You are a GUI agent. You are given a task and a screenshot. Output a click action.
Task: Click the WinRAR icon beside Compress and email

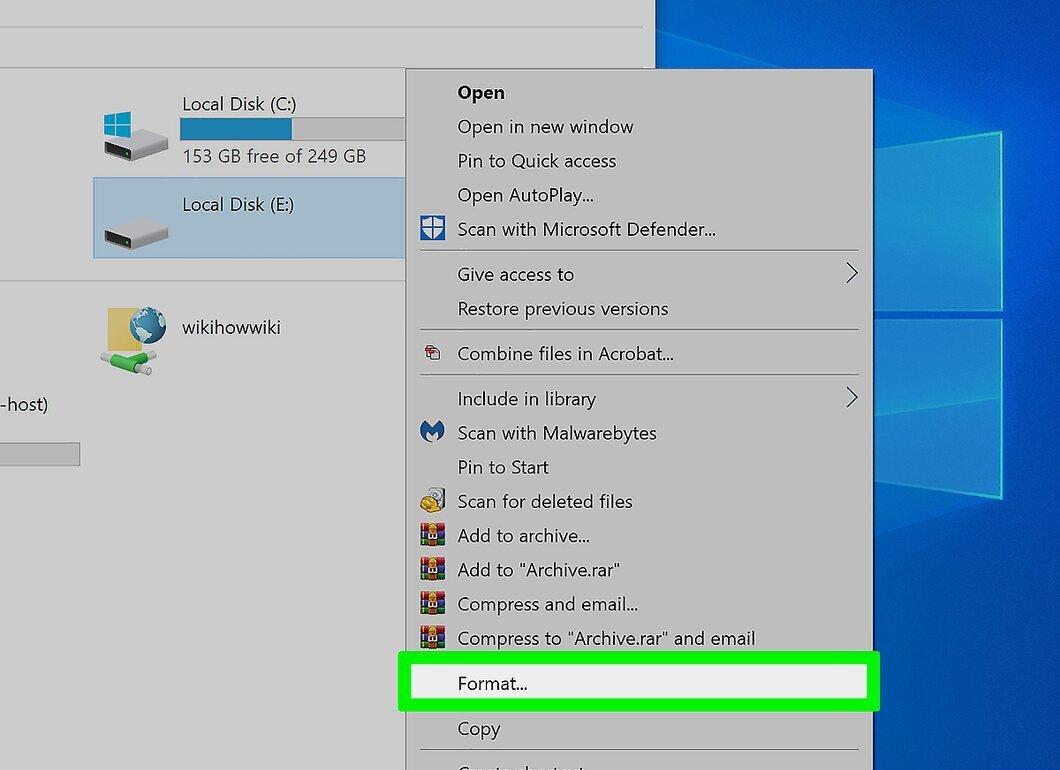click(433, 603)
